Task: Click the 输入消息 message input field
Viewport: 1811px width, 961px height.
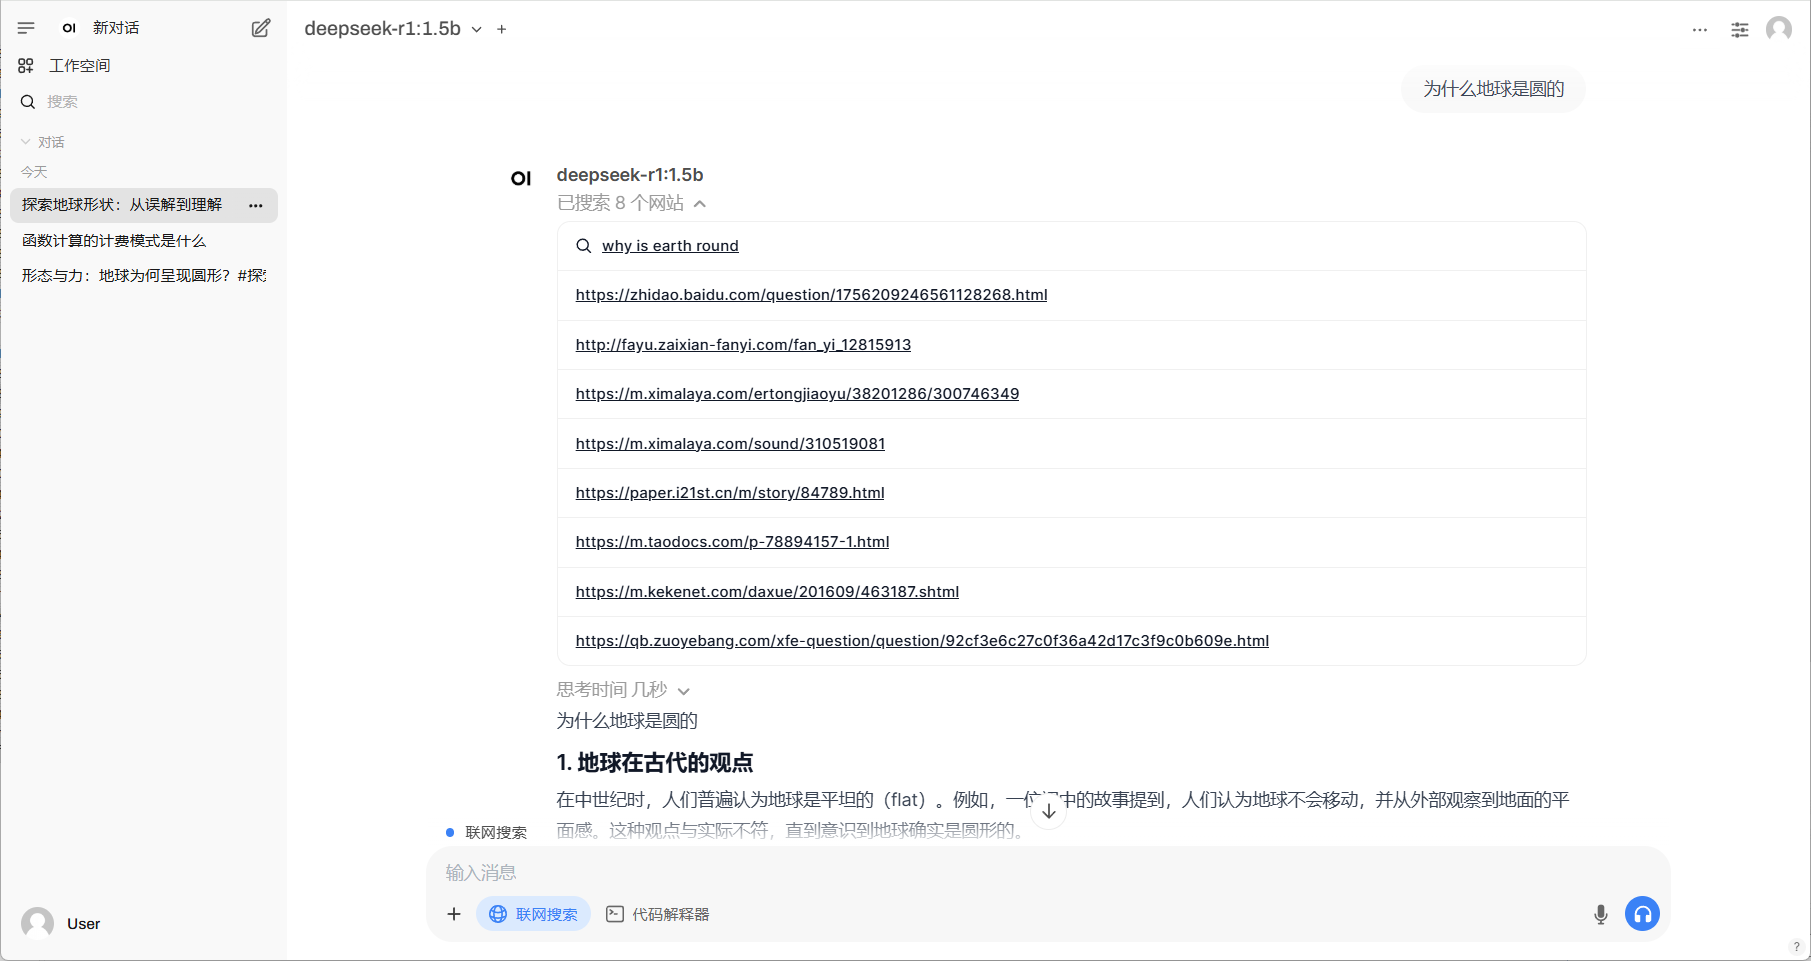Action: point(1048,873)
